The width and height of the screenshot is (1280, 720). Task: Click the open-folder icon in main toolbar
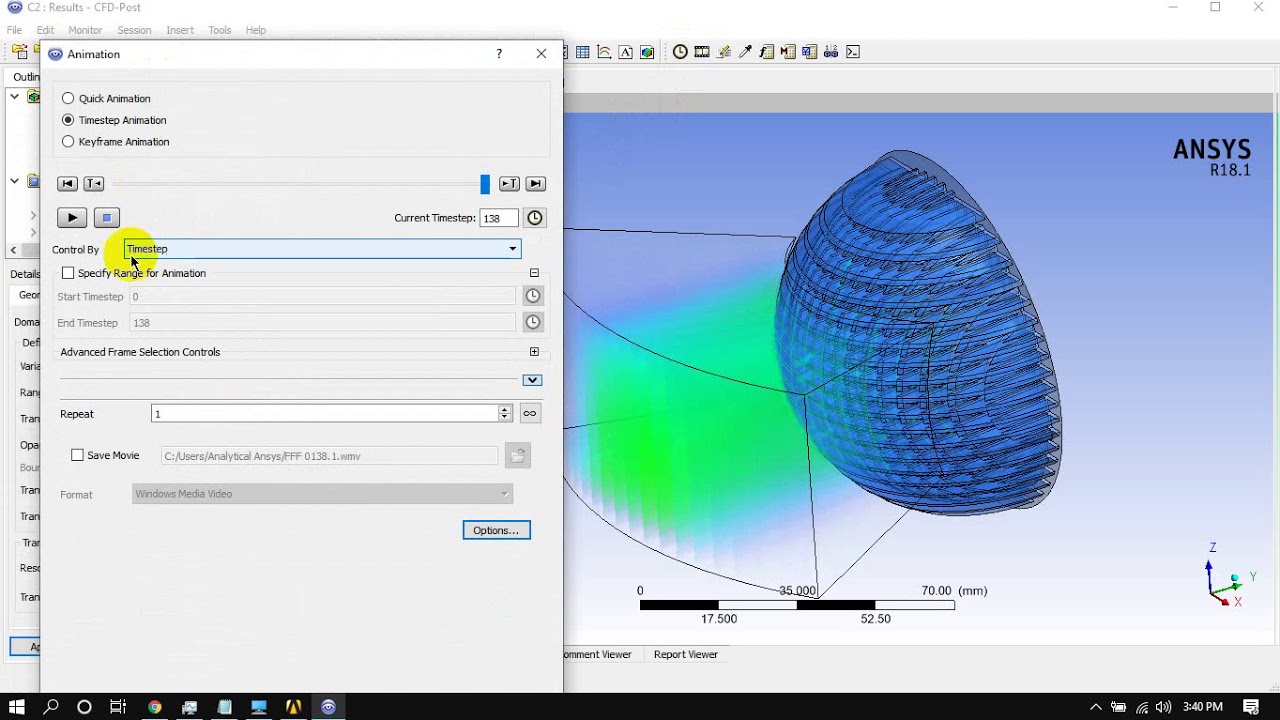point(20,52)
